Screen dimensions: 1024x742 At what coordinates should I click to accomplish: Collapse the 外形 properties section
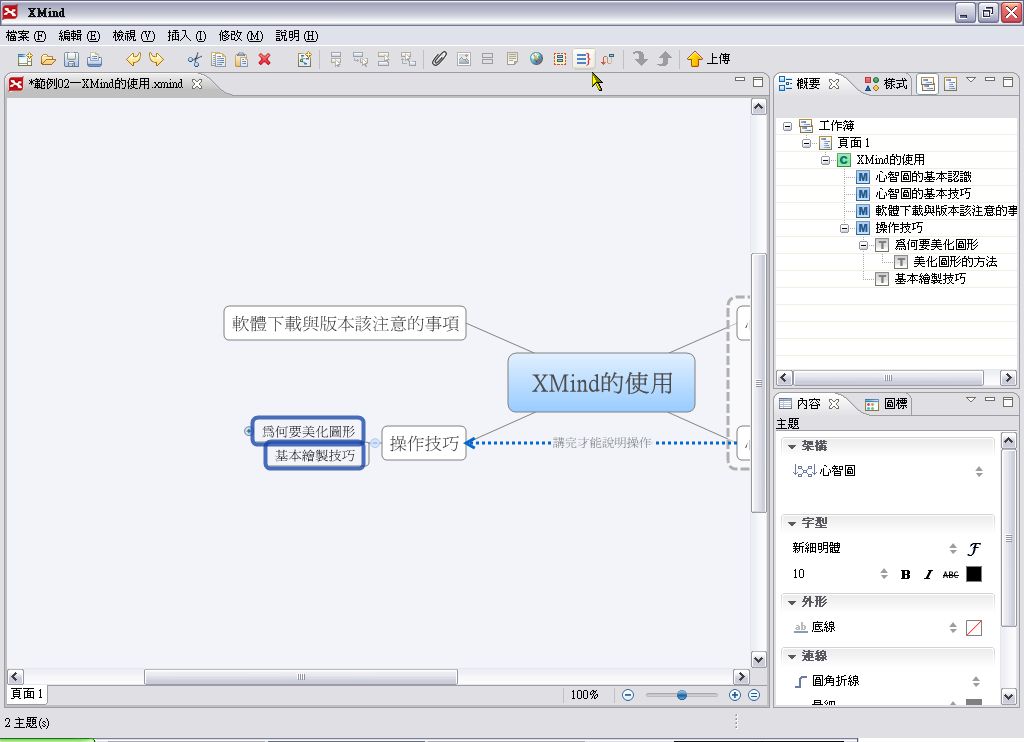[x=792, y=602]
